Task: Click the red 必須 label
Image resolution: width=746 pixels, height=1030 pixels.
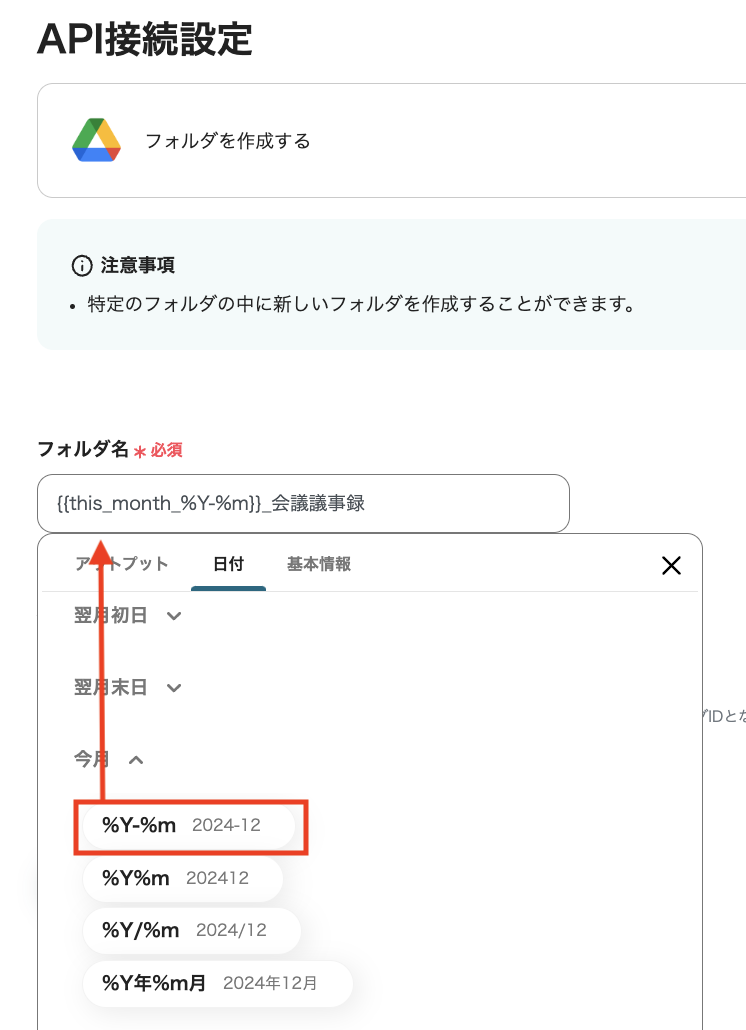Action: pyautogui.click(x=167, y=450)
